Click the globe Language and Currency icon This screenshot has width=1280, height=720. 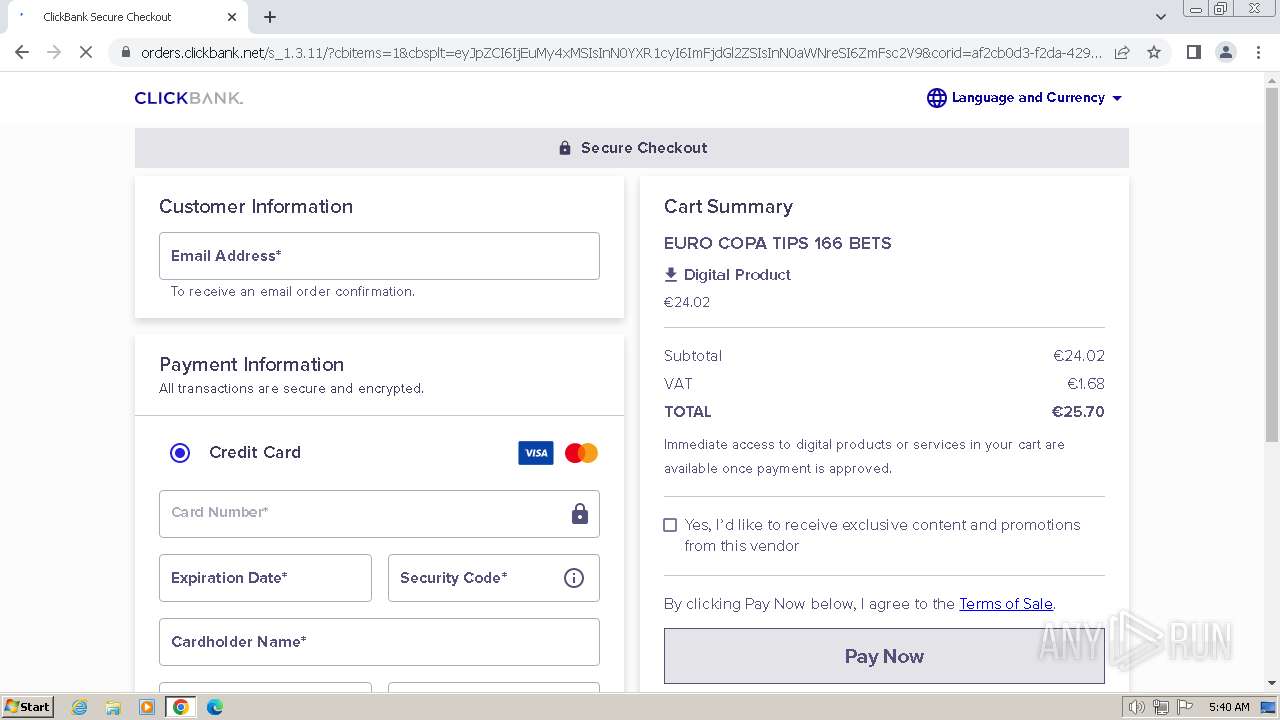tap(936, 98)
